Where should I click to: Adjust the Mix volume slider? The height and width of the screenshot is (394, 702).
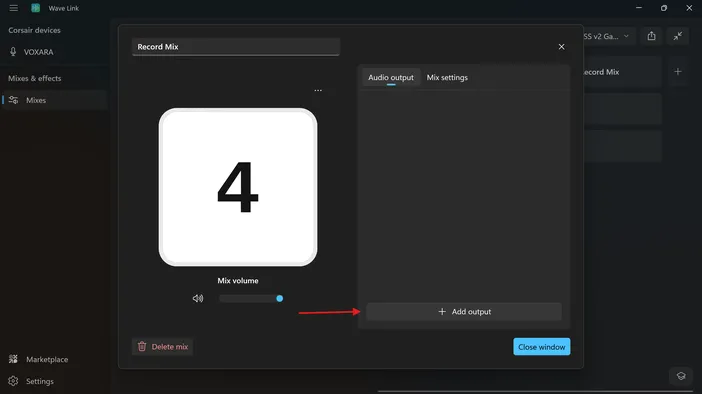(251, 298)
